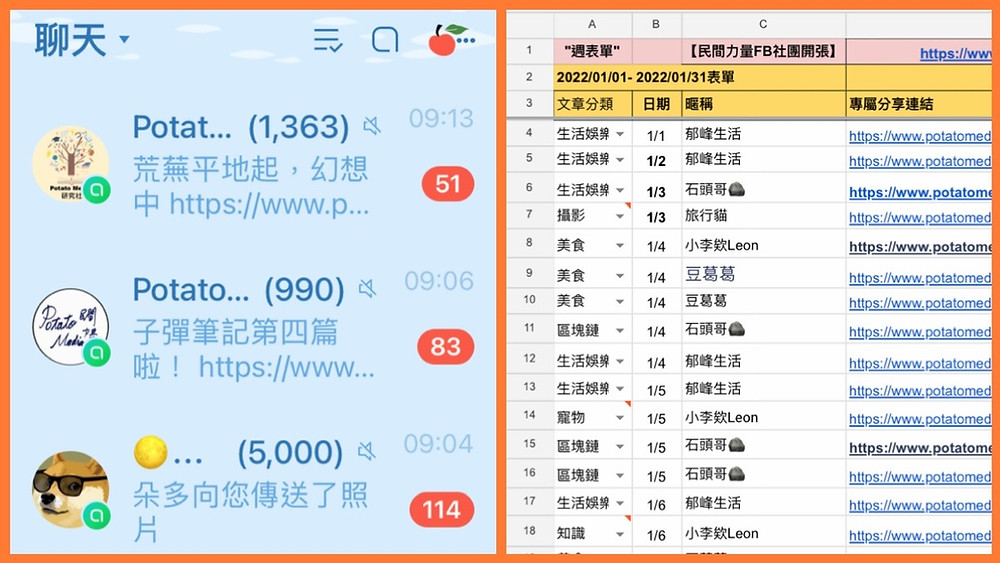Open the 聊天 filter dropdown arrow

tap(124, 40)
